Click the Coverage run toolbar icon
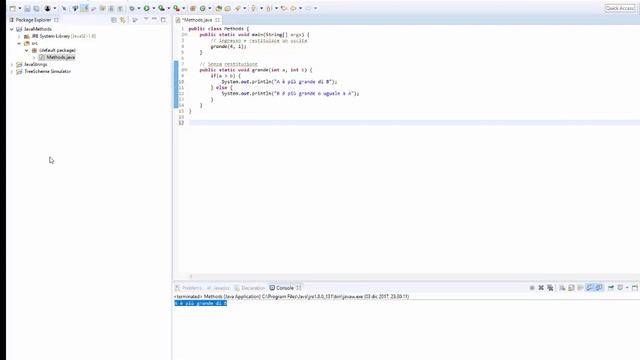The height and width of the screenshot is (360, 640). click(x=161, y=8)
